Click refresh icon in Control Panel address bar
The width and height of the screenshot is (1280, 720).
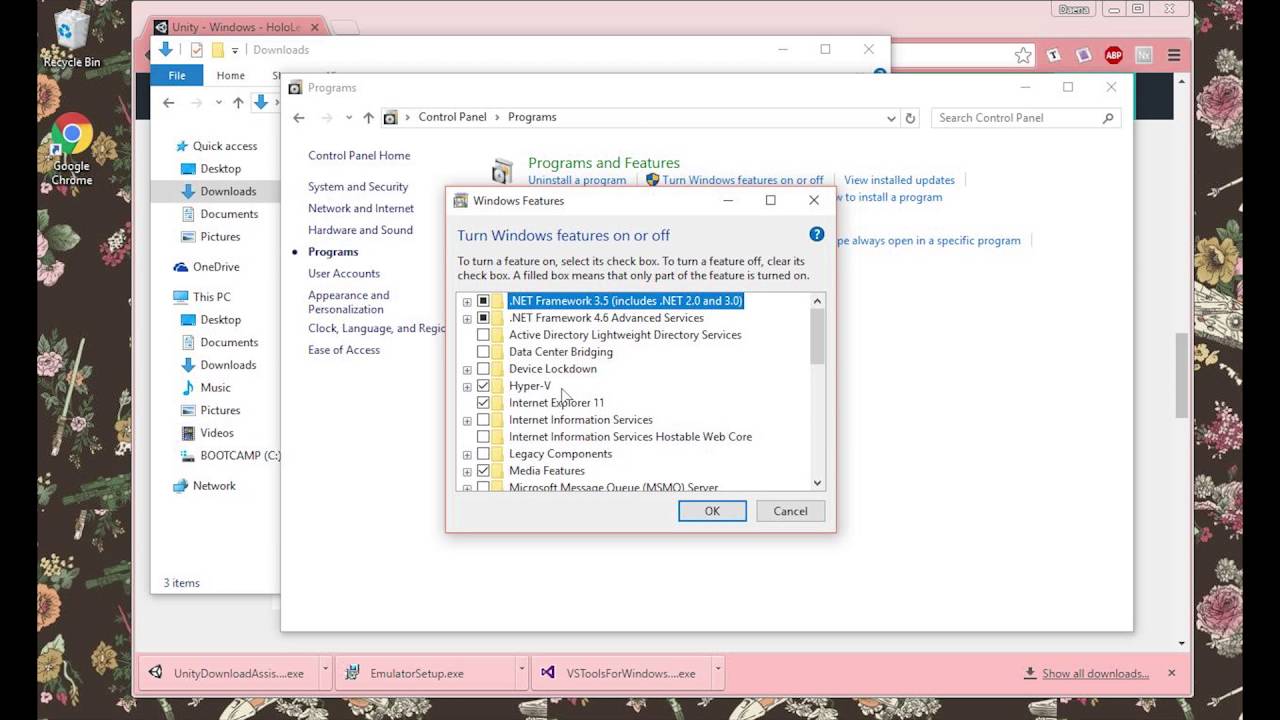[x=910, y=118]
